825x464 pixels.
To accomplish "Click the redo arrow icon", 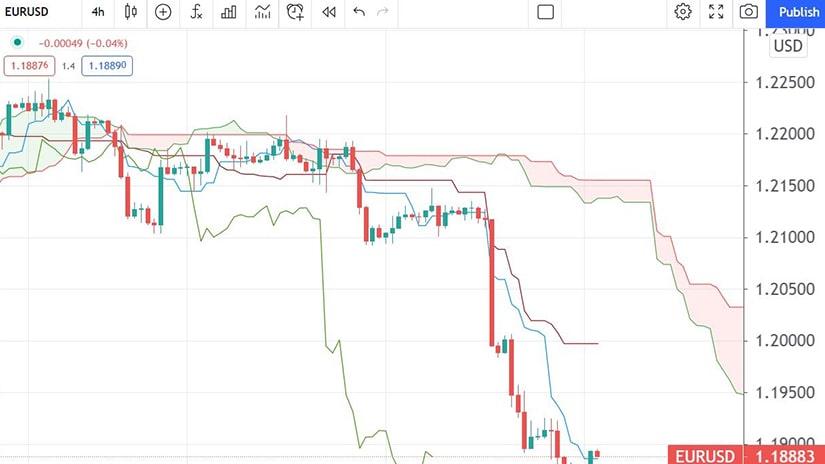I will tap(383, 12).
